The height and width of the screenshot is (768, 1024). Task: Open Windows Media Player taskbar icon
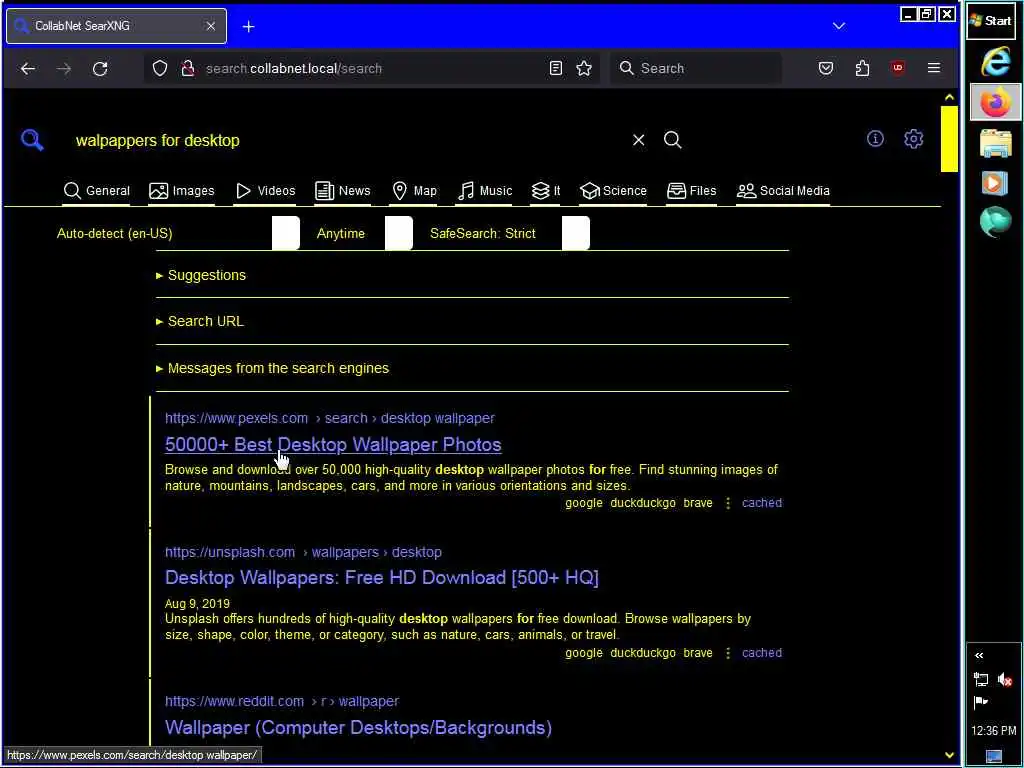pyautogui.click(x=995, y=183)
